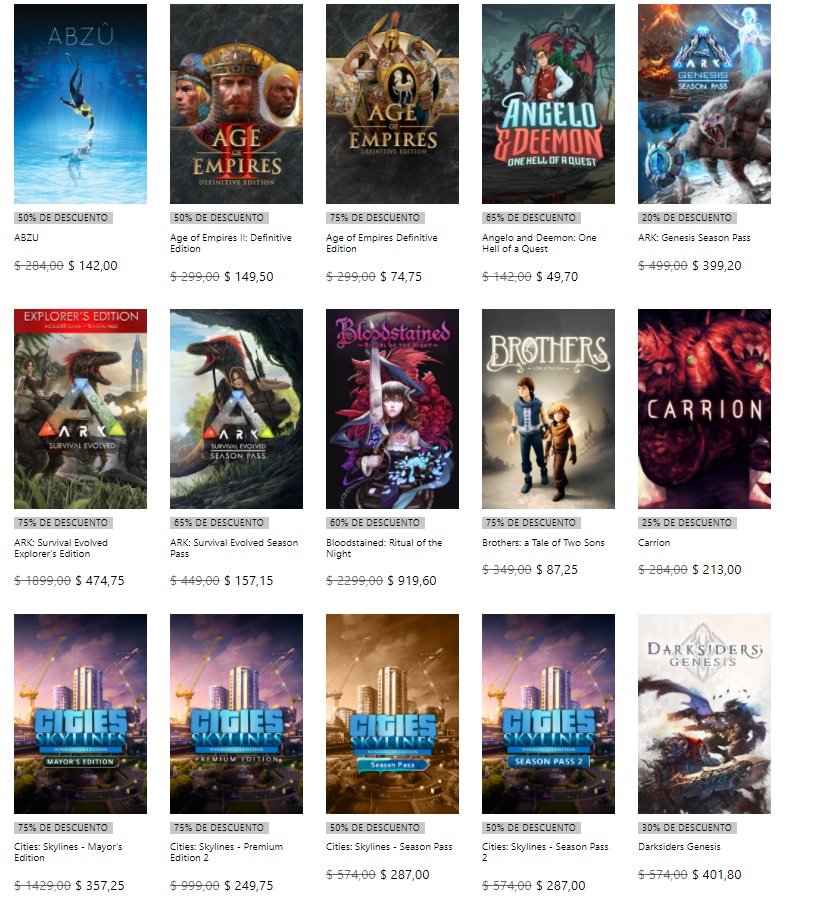818x909 pixels.
Task: Select 'Cities: Skylines - Season Pass 2' title
Action: click(545, 852)
